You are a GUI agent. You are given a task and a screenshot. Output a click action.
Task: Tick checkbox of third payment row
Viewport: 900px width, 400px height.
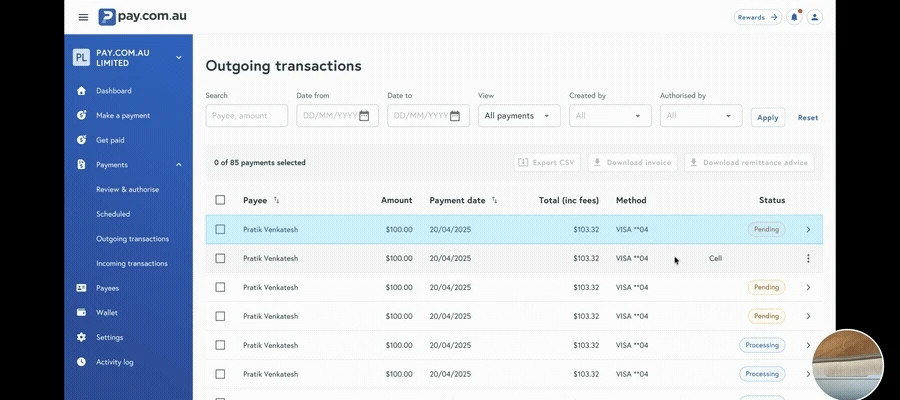(220, 287)
